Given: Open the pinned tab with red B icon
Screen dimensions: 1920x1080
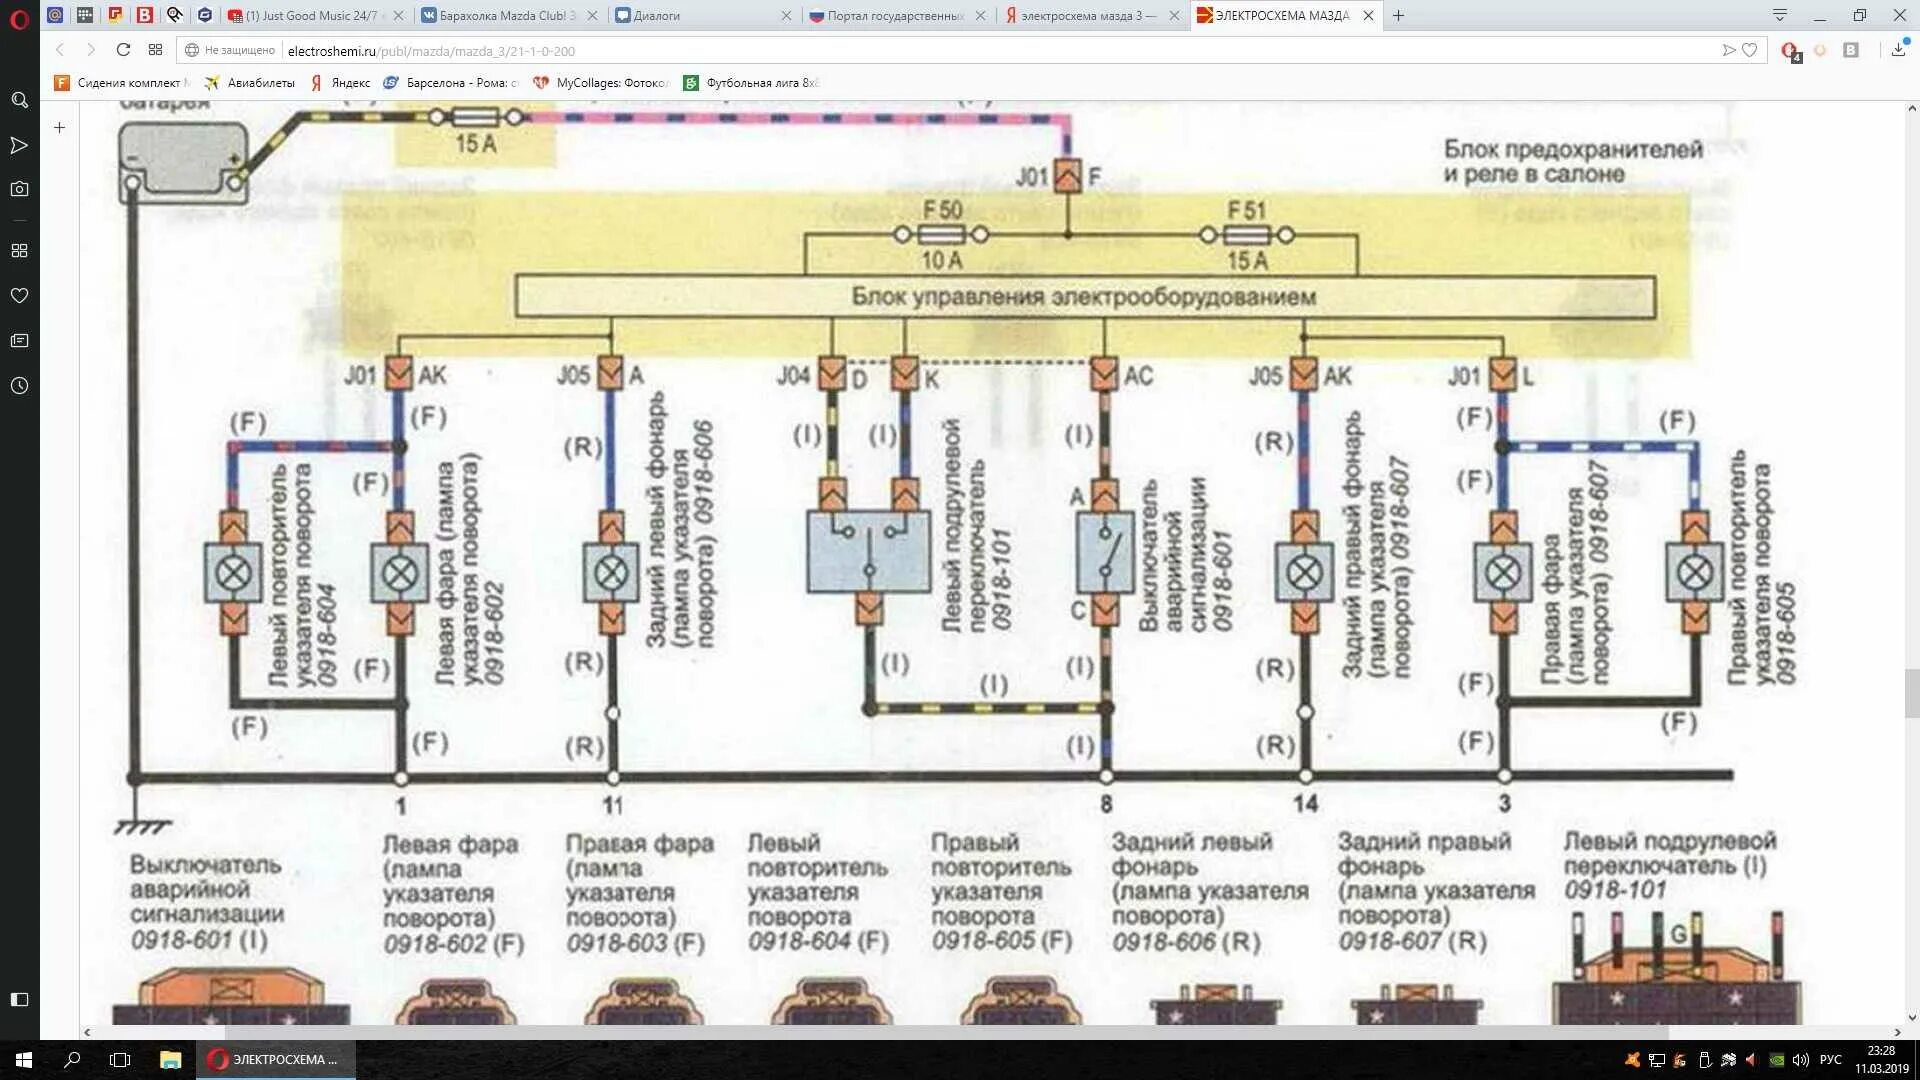Looking at the screenshot, I should click(145, 15).
